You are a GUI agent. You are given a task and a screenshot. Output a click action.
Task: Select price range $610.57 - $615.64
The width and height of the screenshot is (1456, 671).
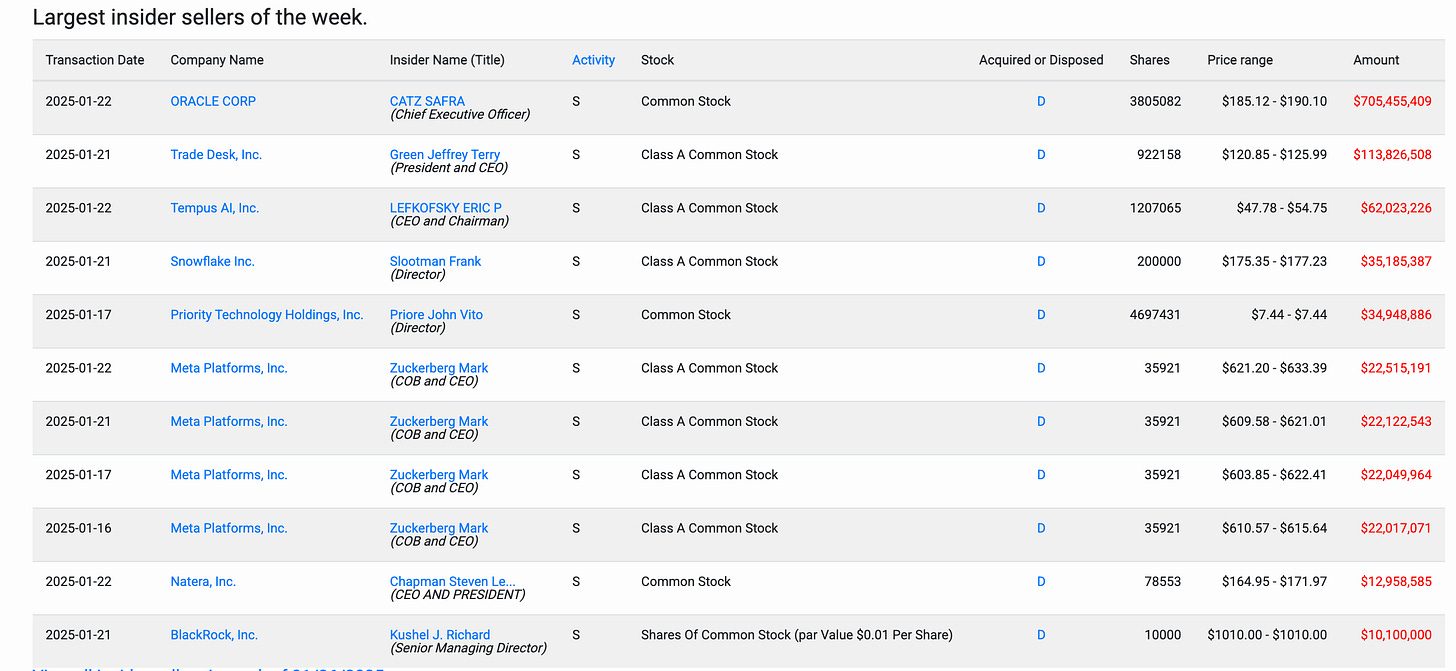1274,528
